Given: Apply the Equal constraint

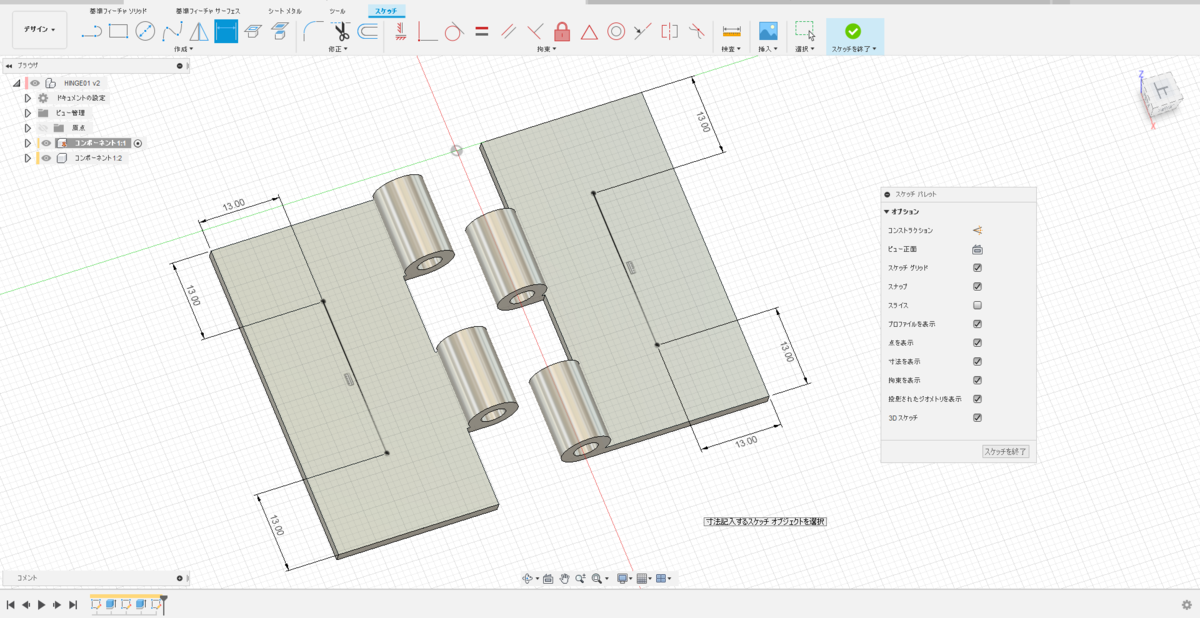Looking at the screenshot, I should [481, 31].
